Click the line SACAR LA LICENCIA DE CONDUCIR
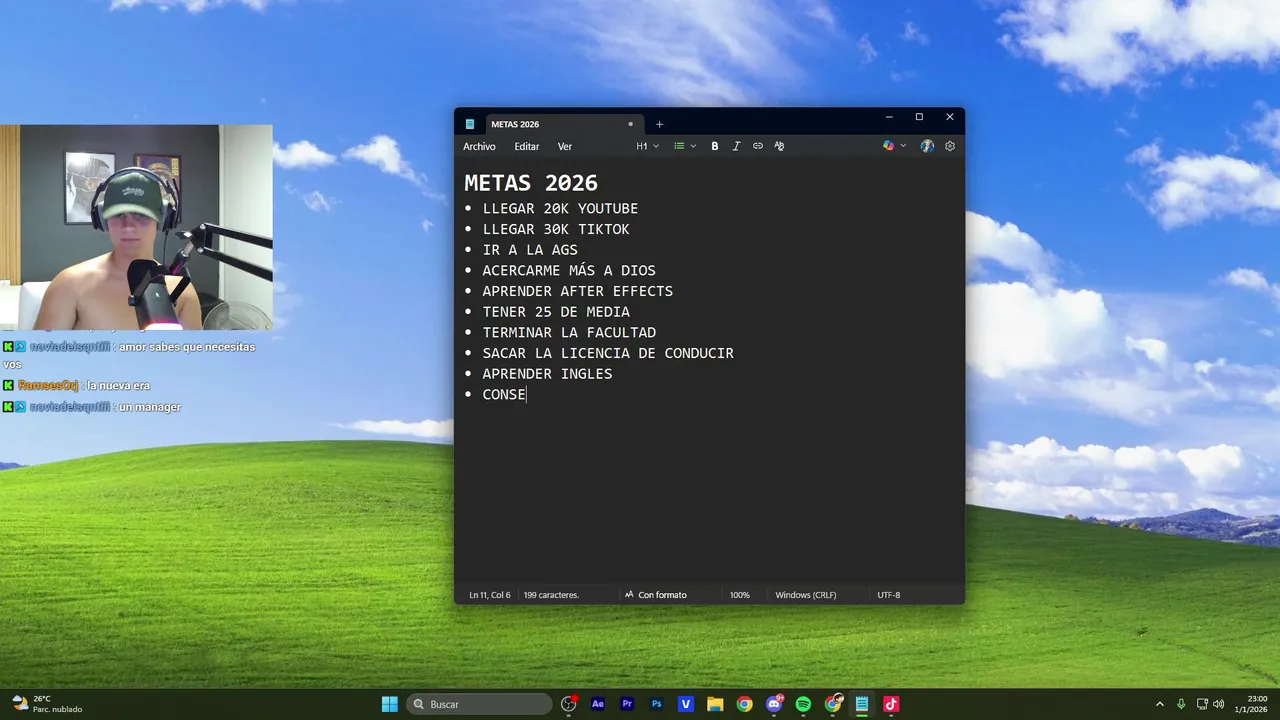This screenshot has width=1280, height=720. click(608, 353)
